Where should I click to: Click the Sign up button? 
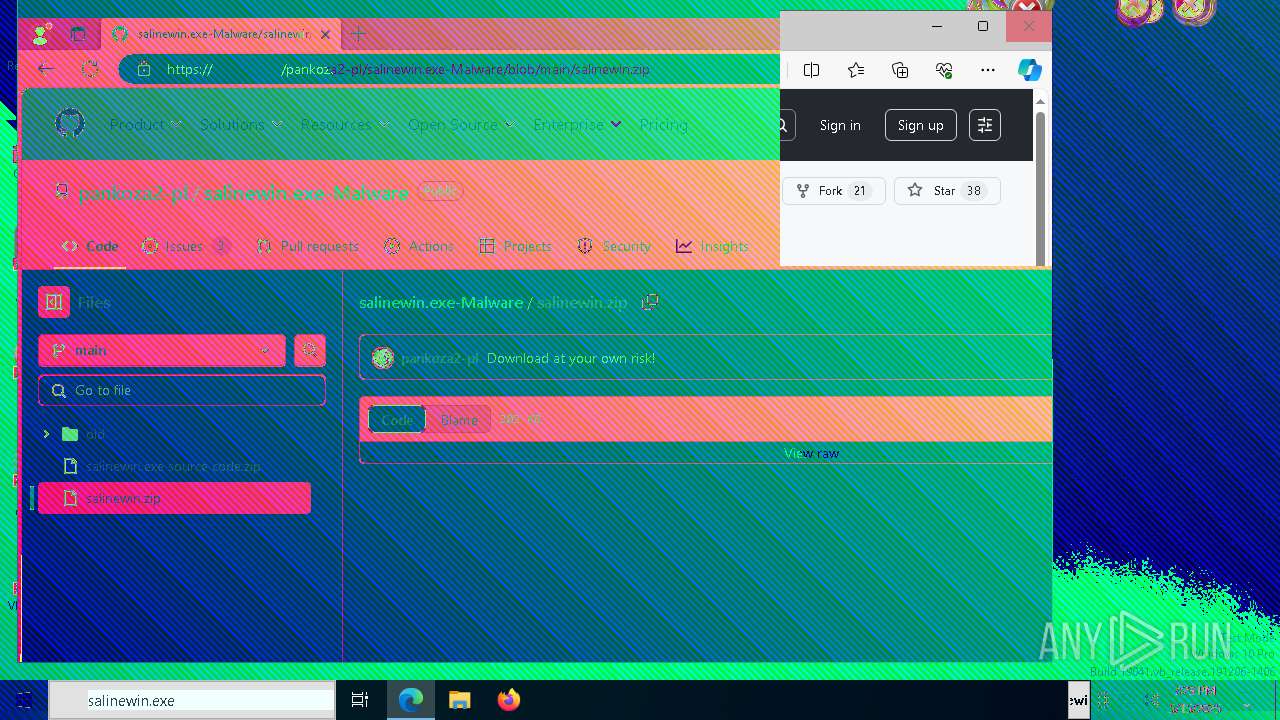point(921,125)
